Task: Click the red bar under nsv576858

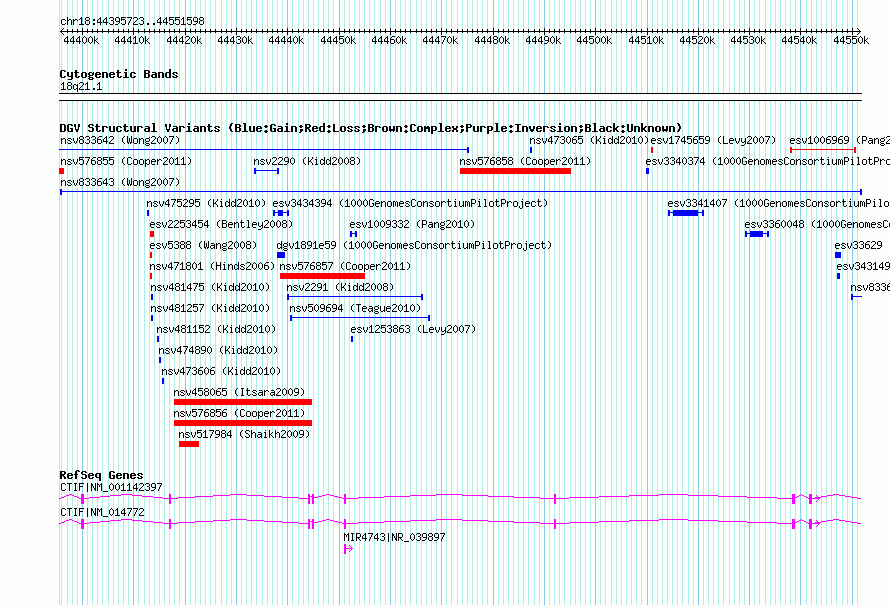Action: 515,171
